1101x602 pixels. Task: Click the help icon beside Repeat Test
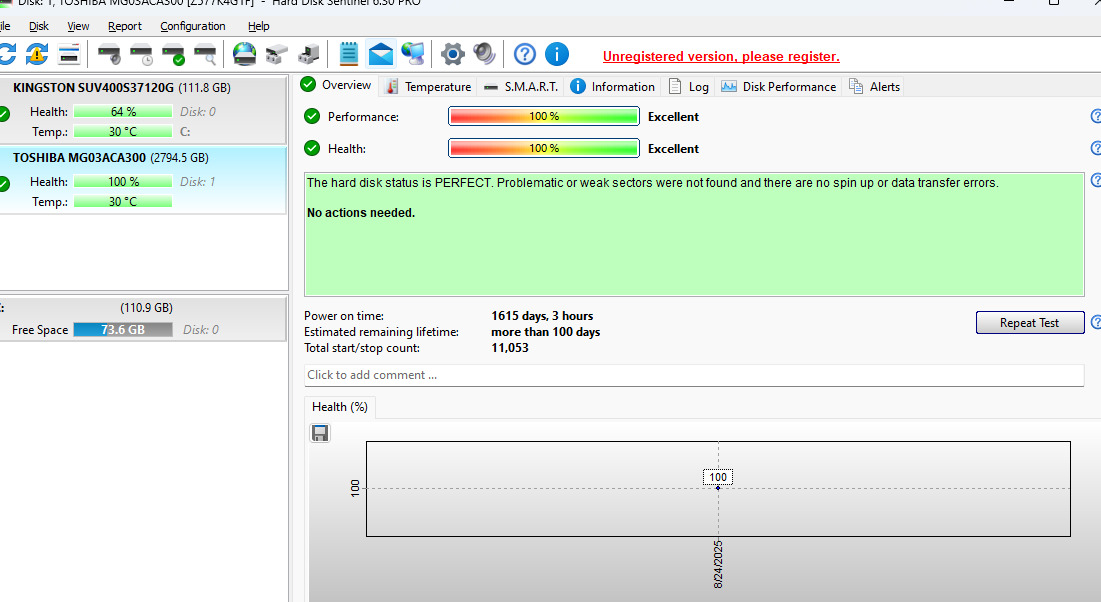tap(1095, 322)
